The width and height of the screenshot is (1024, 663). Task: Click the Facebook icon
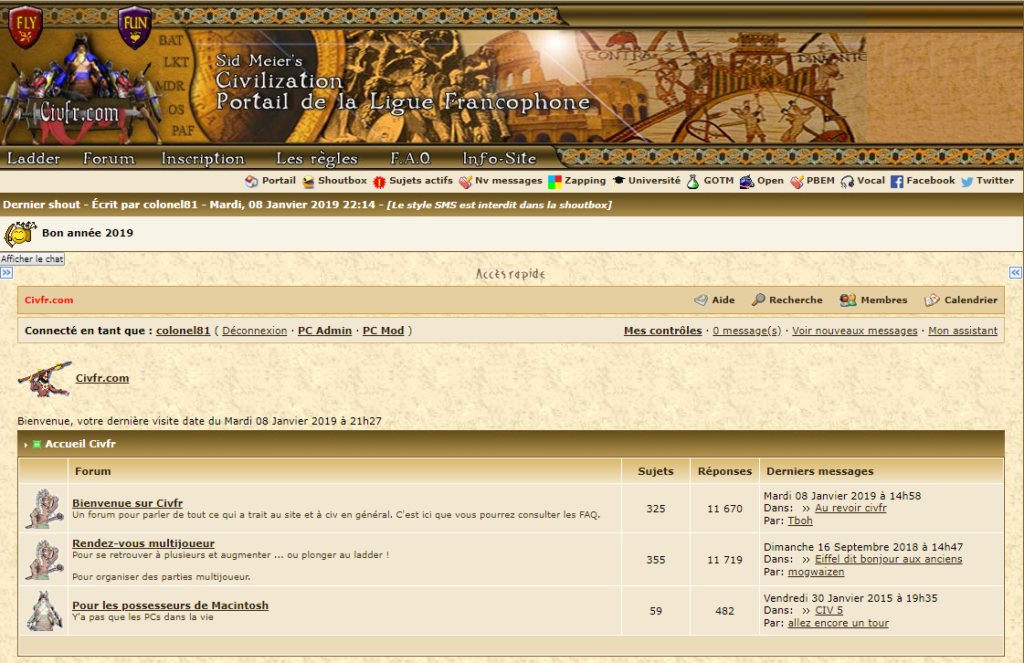[x=897, y=182]
